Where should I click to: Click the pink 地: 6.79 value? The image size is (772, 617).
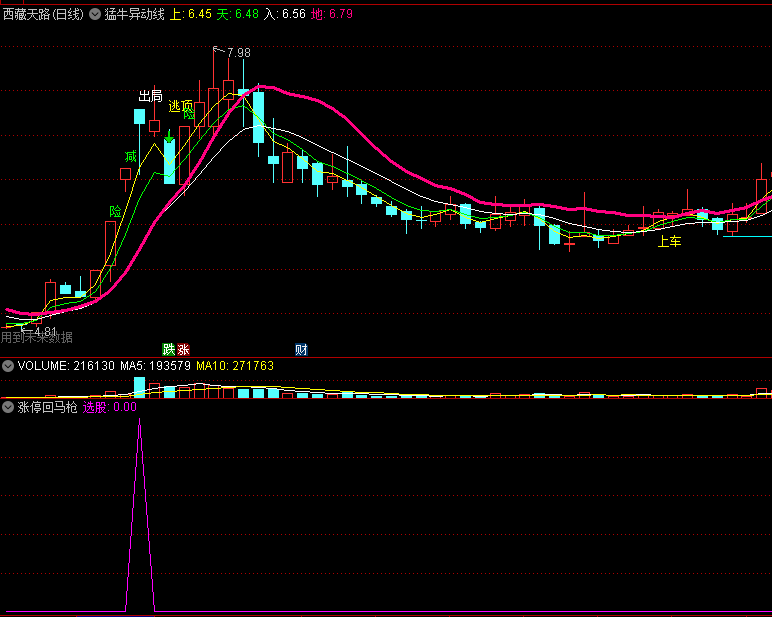tap(332, 14)
